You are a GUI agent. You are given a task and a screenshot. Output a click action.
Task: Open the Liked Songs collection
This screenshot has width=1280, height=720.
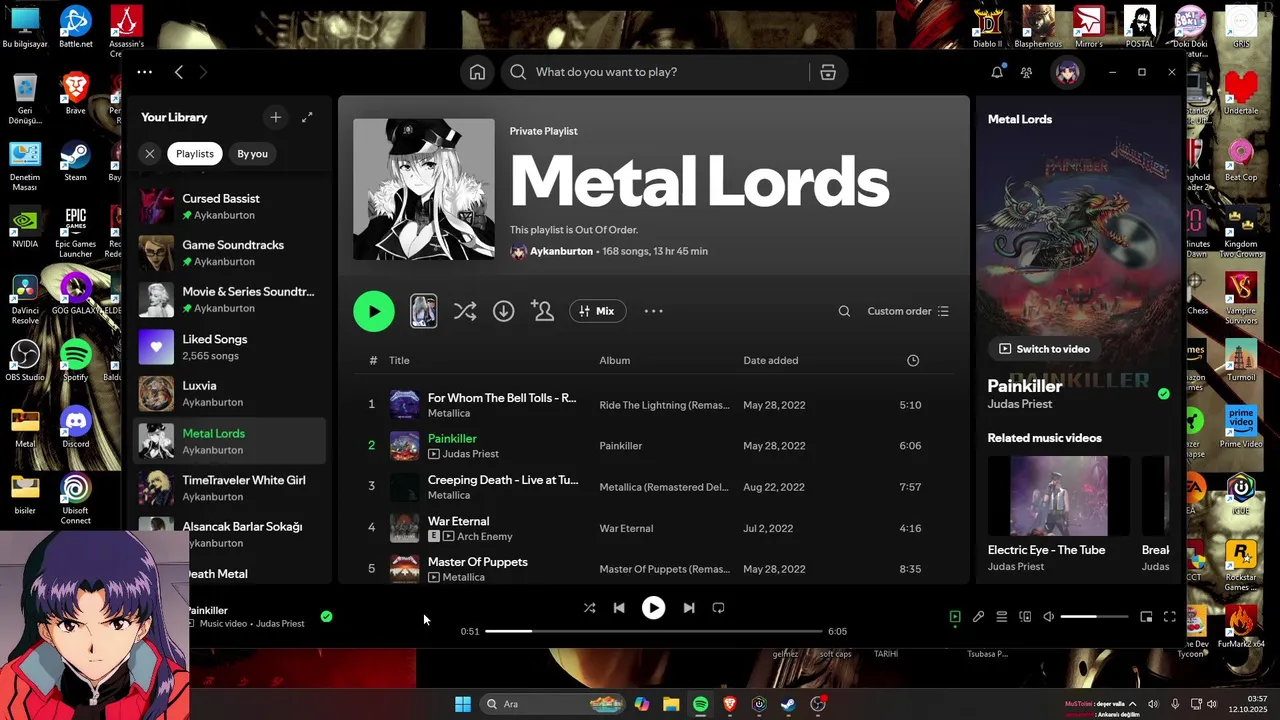[229, 347]
